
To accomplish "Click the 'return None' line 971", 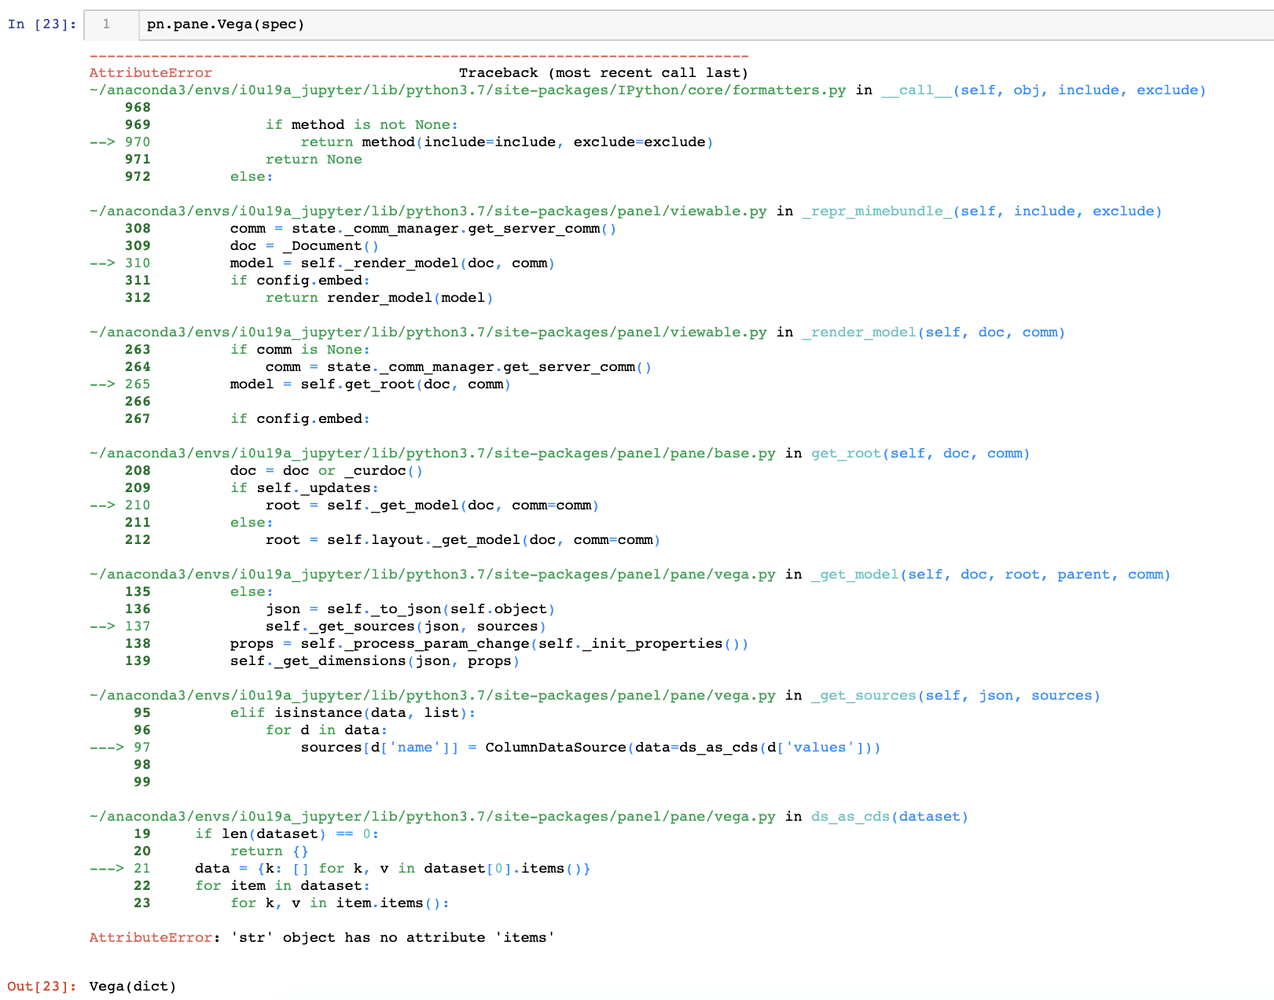I will pyautogui.click(x=313, y=159).
